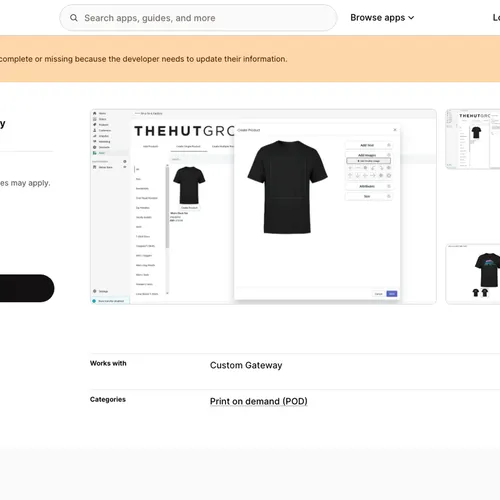This screenshot has width=500, height=500.
Task: Close the Create Product dialog with the X
Action: [395, 130]
